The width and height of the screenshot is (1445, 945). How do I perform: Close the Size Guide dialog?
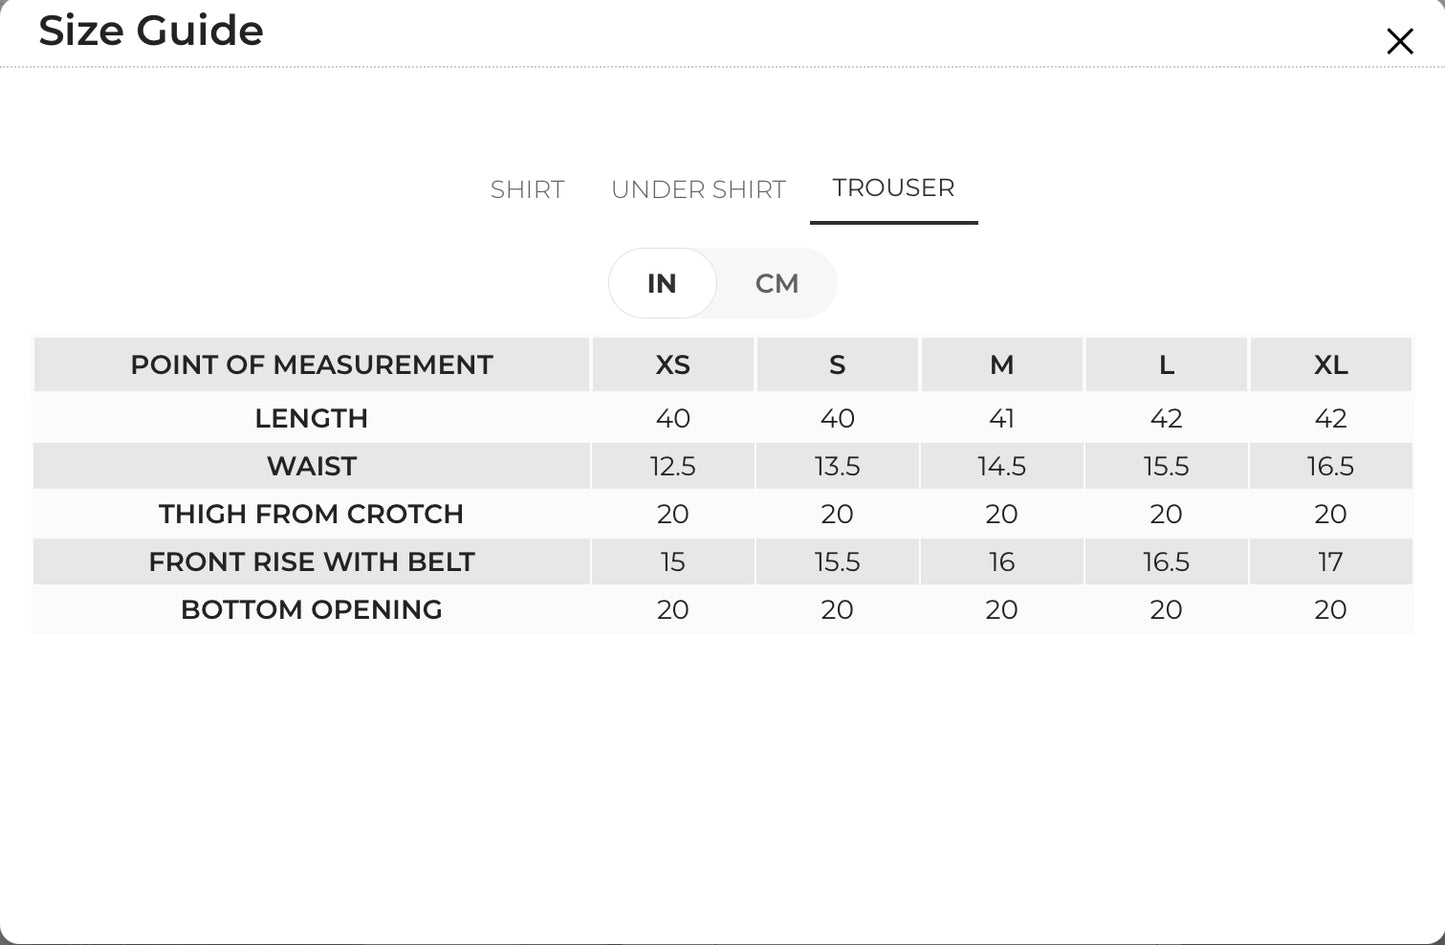point(1400,41)
